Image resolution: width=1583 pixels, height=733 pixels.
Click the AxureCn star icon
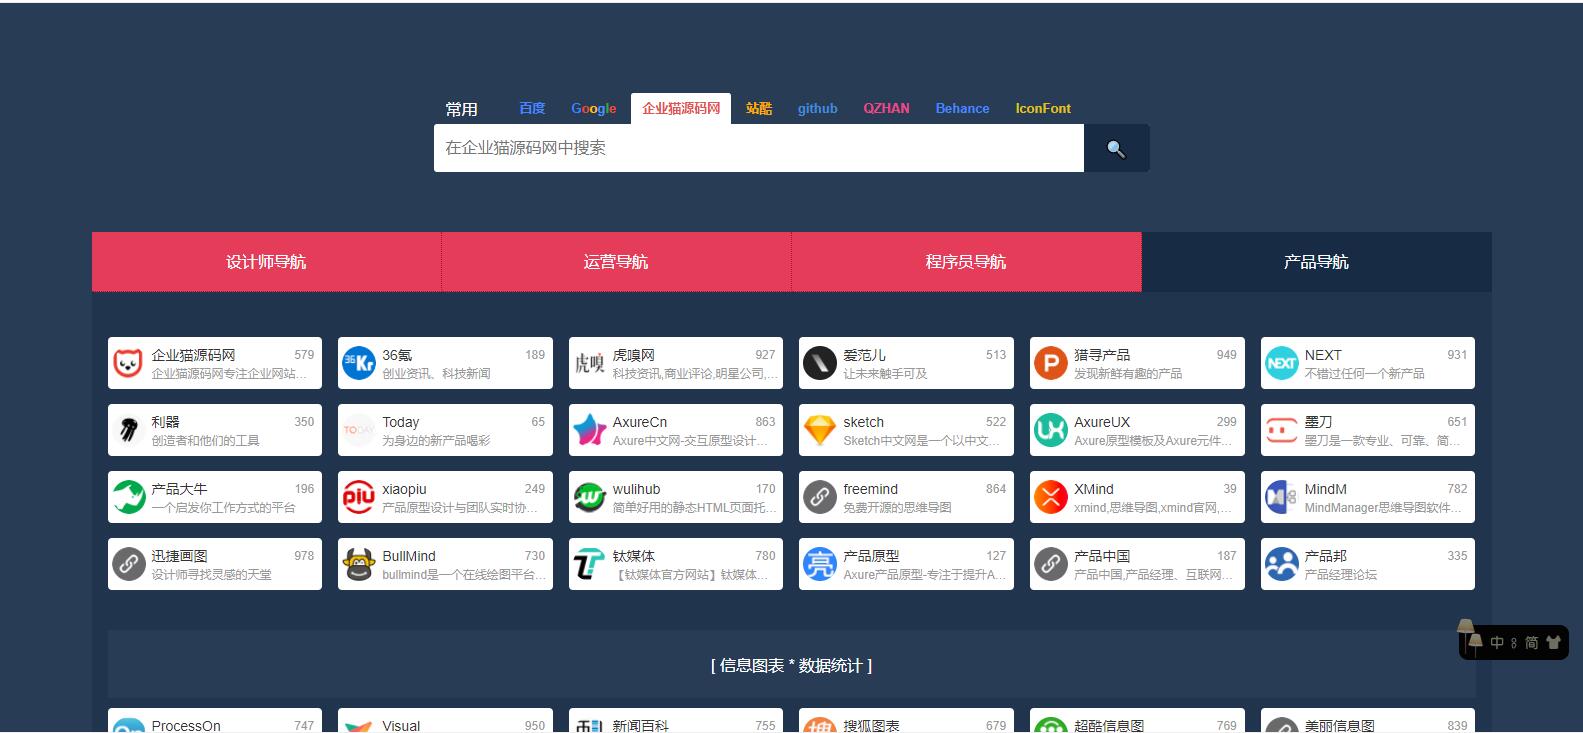click(x=589, y=430)
